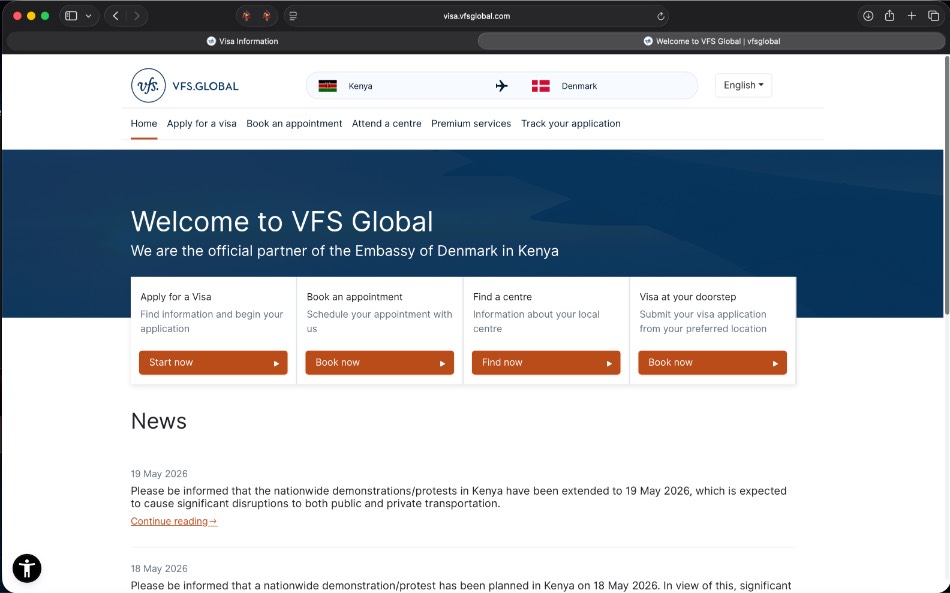Image resolution: width=950 pixels, height=593 pixels.
Task: Go back to the previous page
Action: [x=115, y=16]
